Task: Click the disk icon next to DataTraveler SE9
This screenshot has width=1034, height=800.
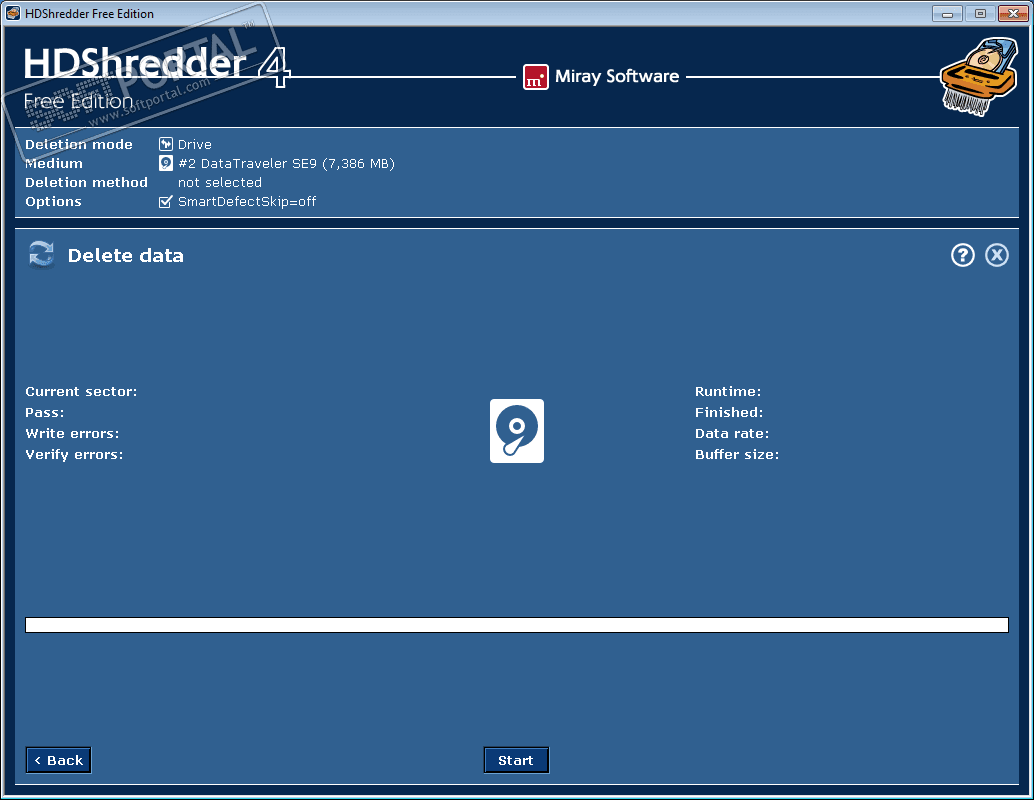Action: pos(166,163)
